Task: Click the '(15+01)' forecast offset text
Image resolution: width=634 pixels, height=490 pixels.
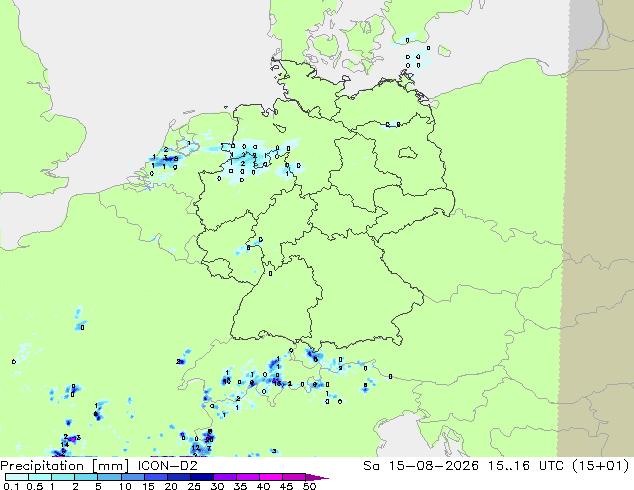Action: pyautogui.click(x=600, y=466)
